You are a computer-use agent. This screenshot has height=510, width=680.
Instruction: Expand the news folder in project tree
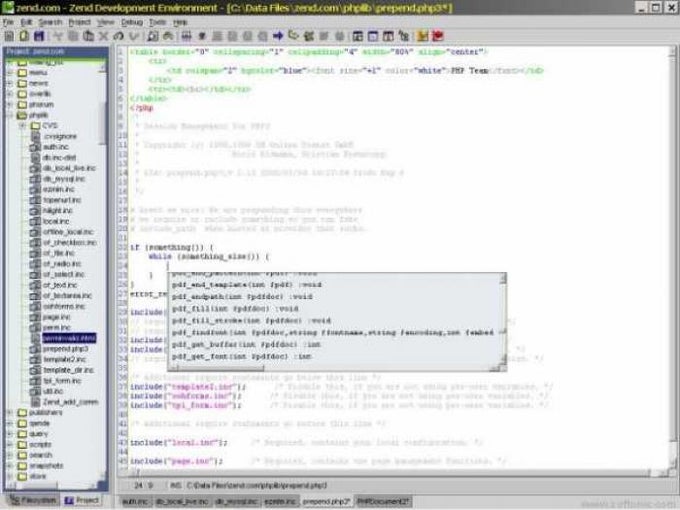[10, 83]
